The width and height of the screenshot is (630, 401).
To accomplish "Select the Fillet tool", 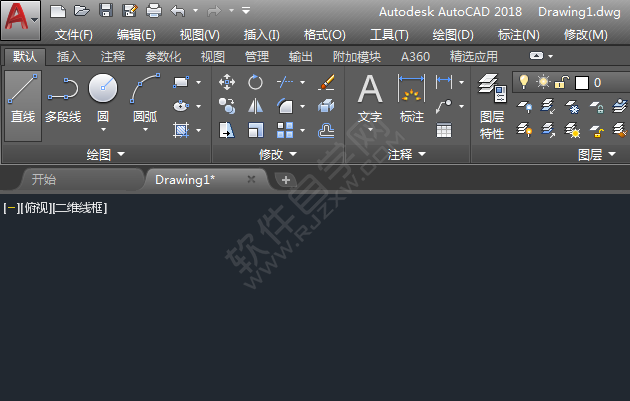I will (285, 106).
